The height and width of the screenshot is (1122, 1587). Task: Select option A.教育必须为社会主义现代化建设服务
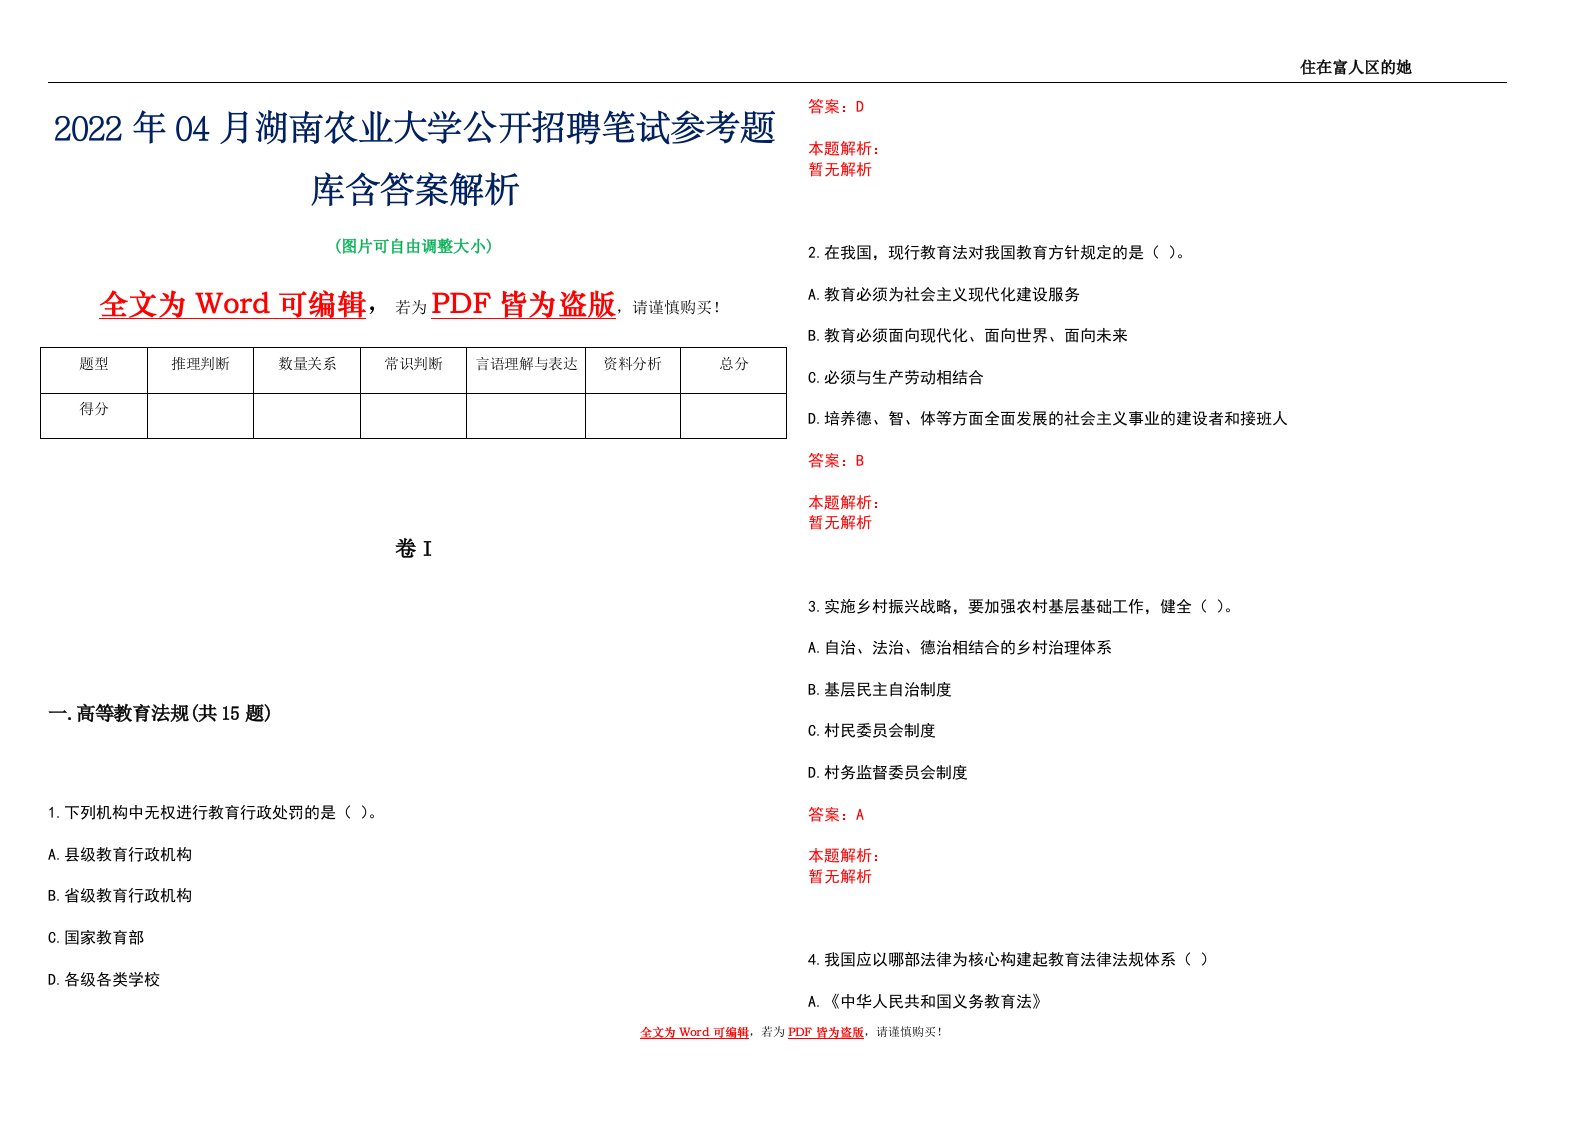point(944,295)
